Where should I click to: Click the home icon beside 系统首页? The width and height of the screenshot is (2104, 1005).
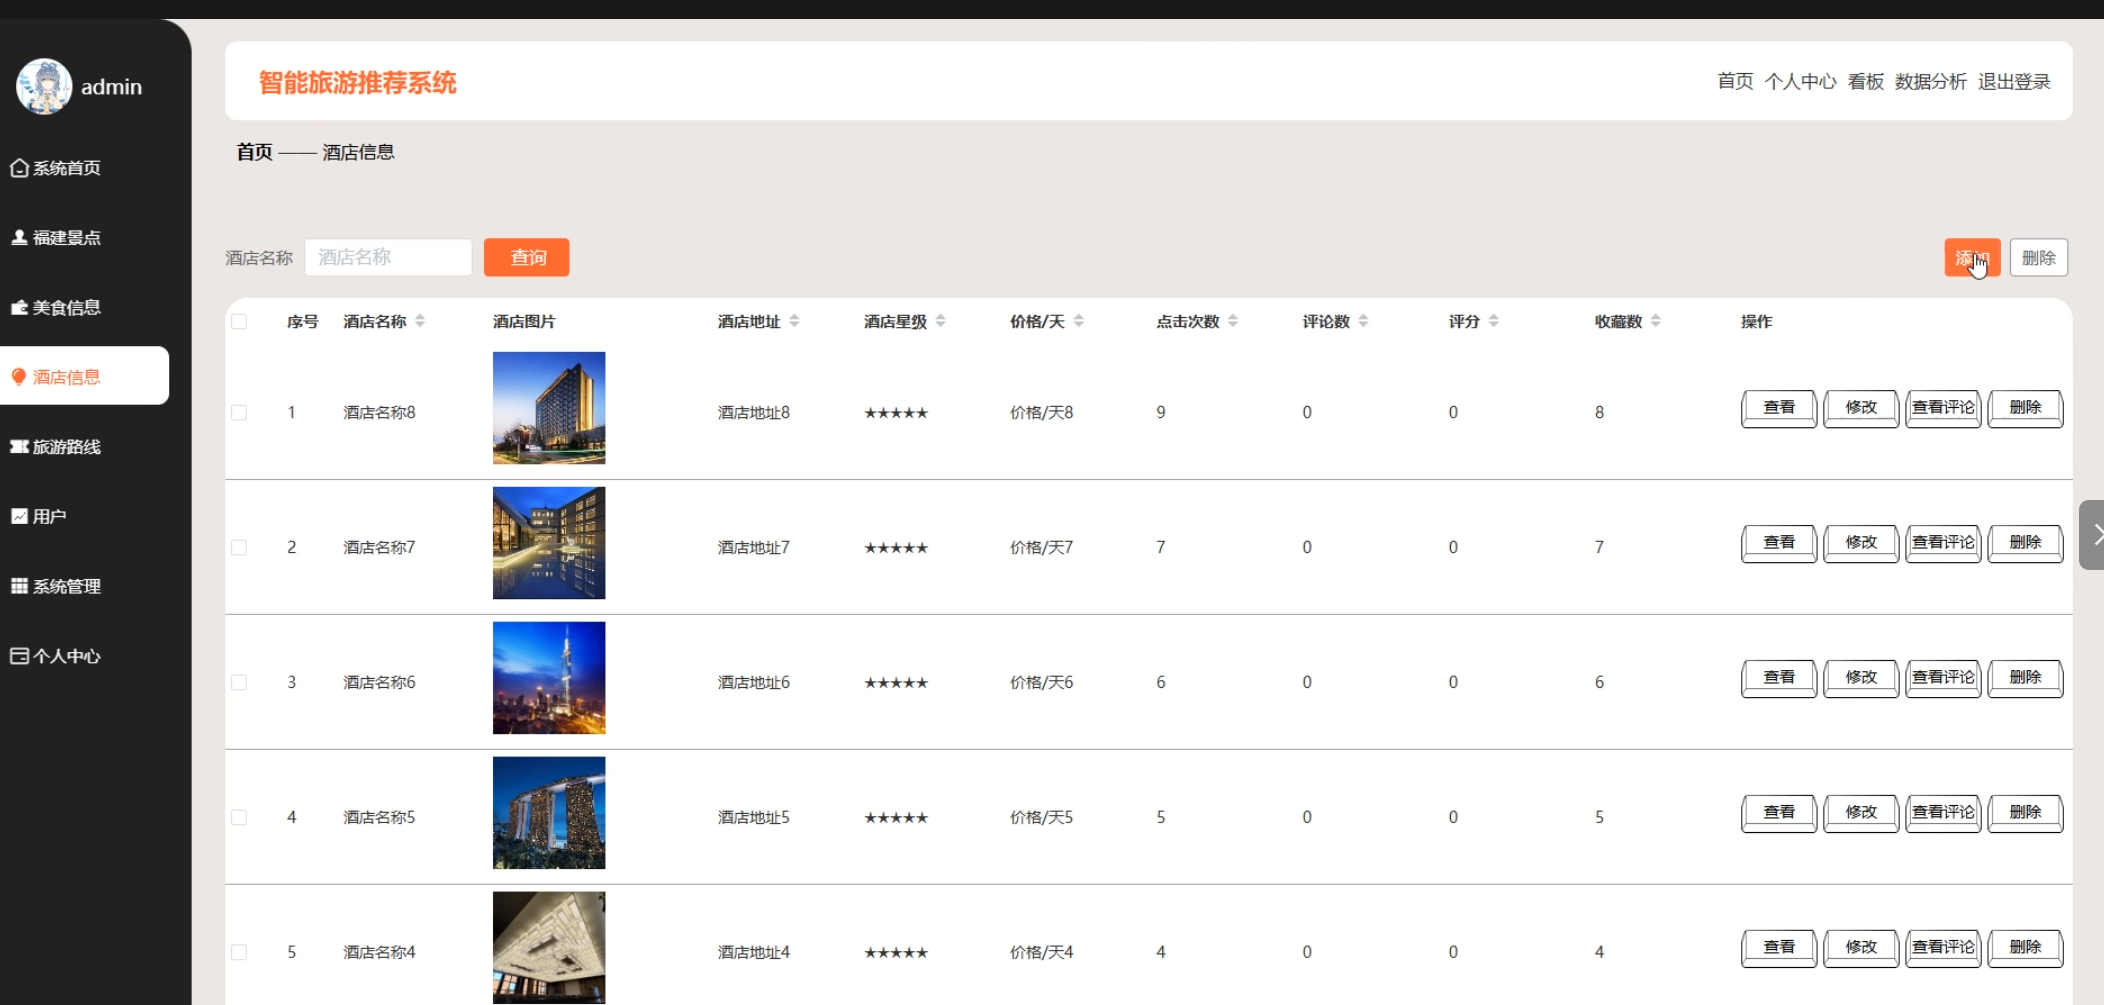point(19,168)
